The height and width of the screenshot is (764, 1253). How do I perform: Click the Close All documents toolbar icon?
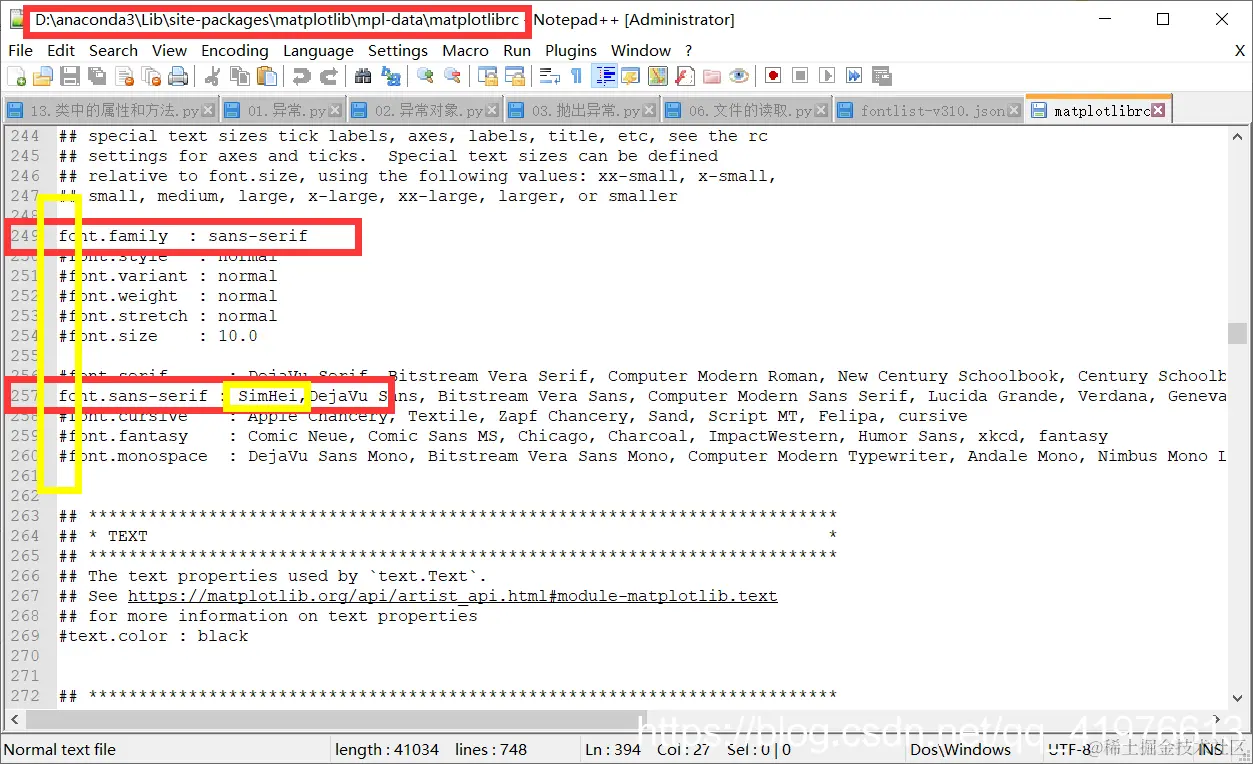point(151,76)
